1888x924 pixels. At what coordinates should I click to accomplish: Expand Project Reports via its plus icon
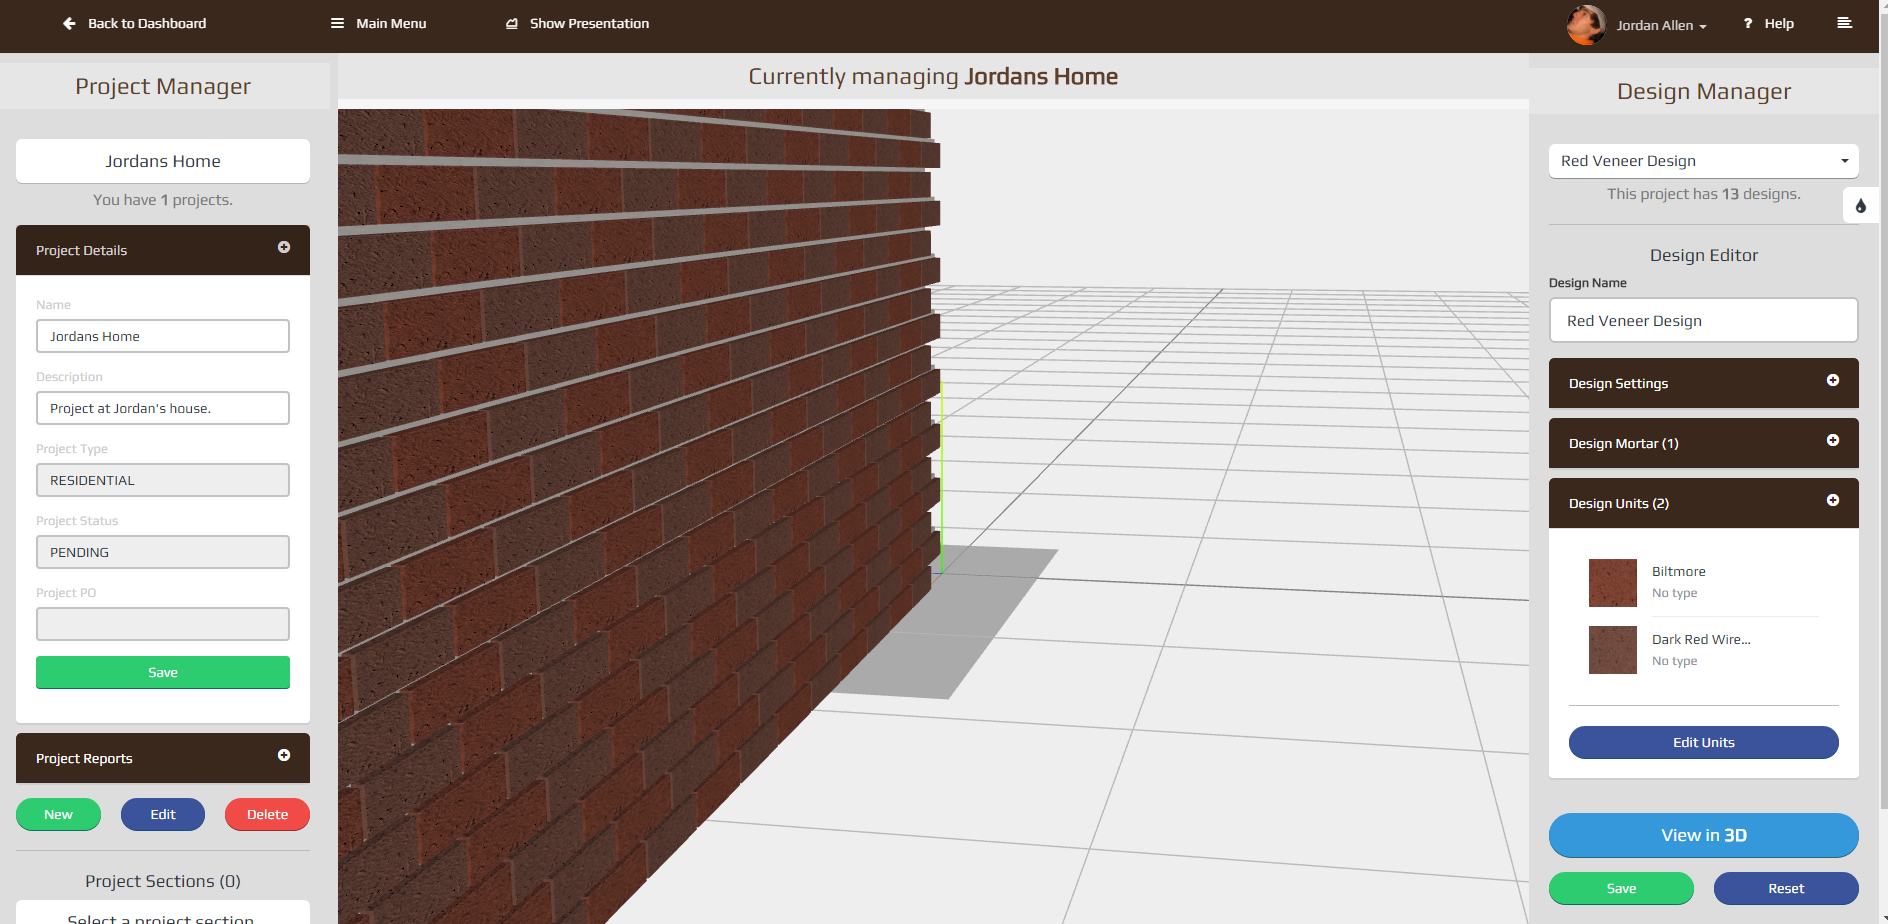pyautogui.click(x=285, y=755)
